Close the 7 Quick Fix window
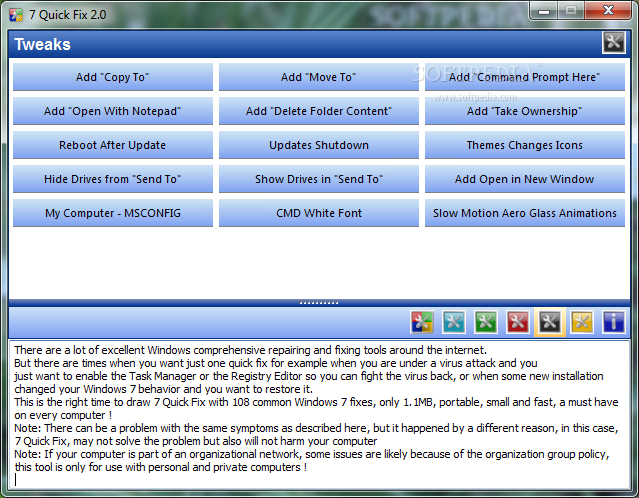639x498 pixels. tap(608, 10)
